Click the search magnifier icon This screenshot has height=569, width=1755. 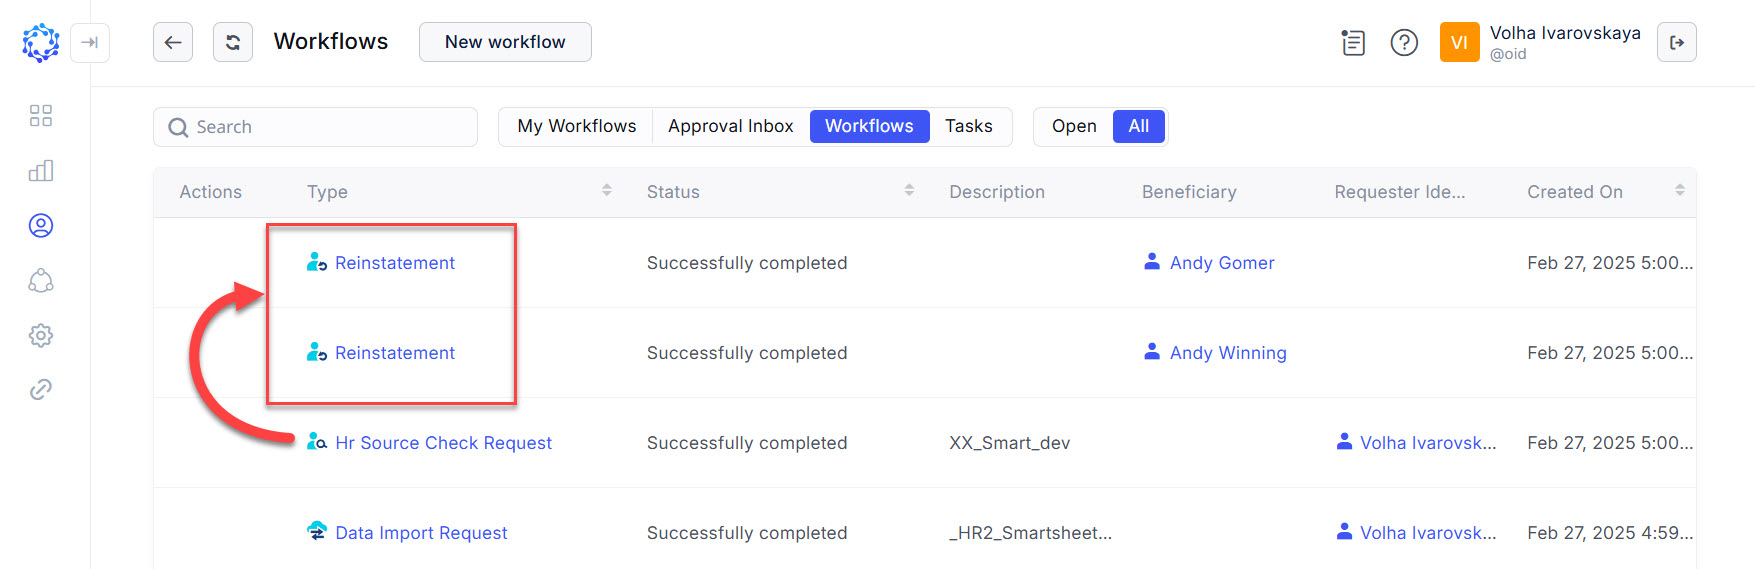[178, 127]
